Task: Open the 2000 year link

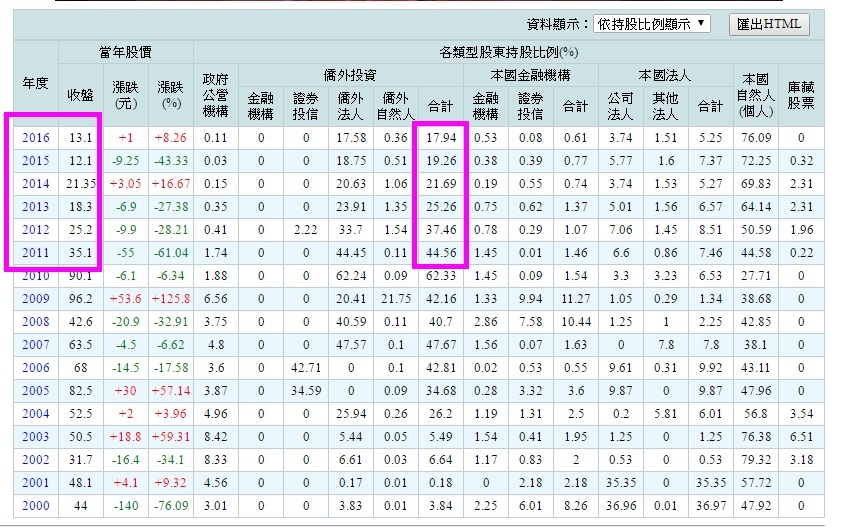Action: (36, 506)
